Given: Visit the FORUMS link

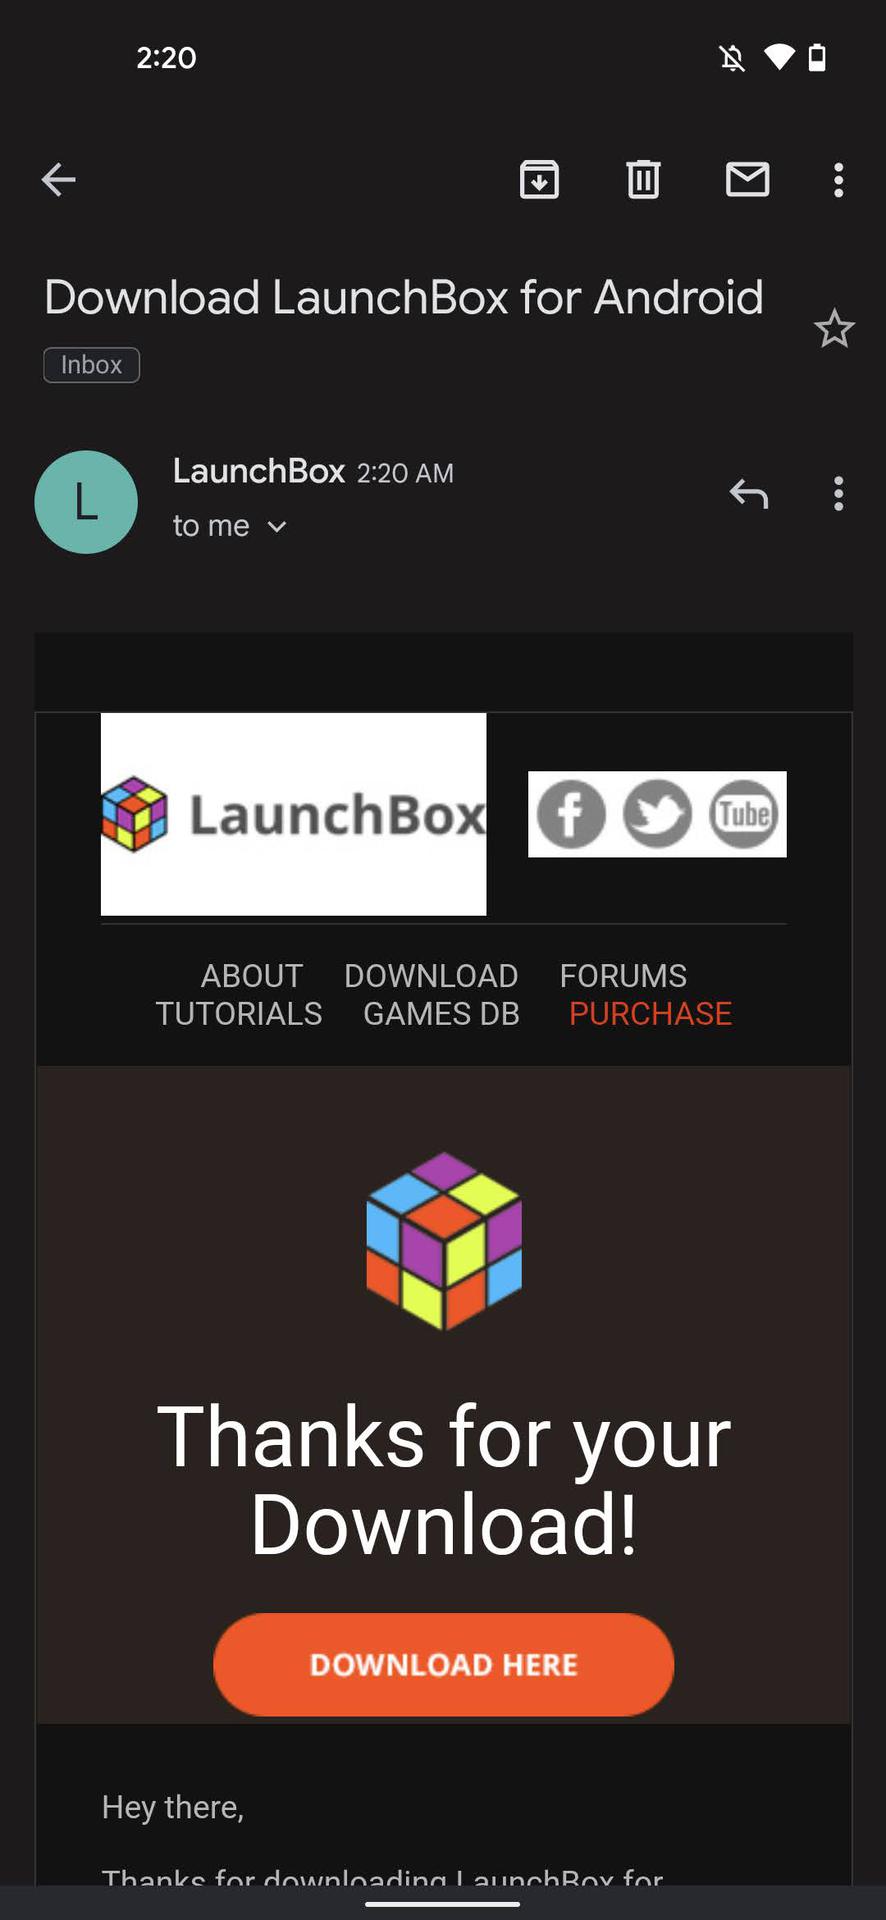Looking at the screenshot, I should pyautogui.click(x=623, y=976).
